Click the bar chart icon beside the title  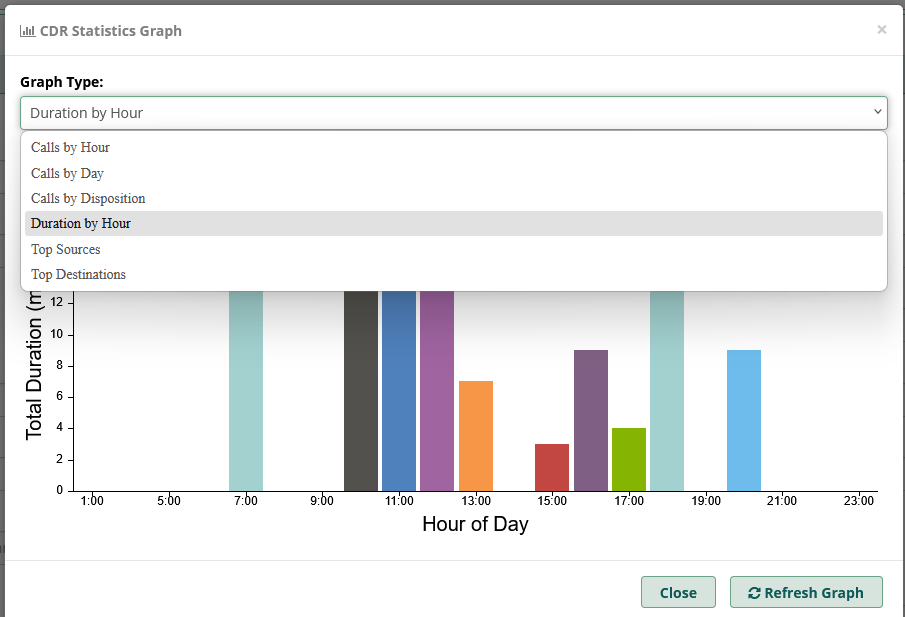pos(27,30)
